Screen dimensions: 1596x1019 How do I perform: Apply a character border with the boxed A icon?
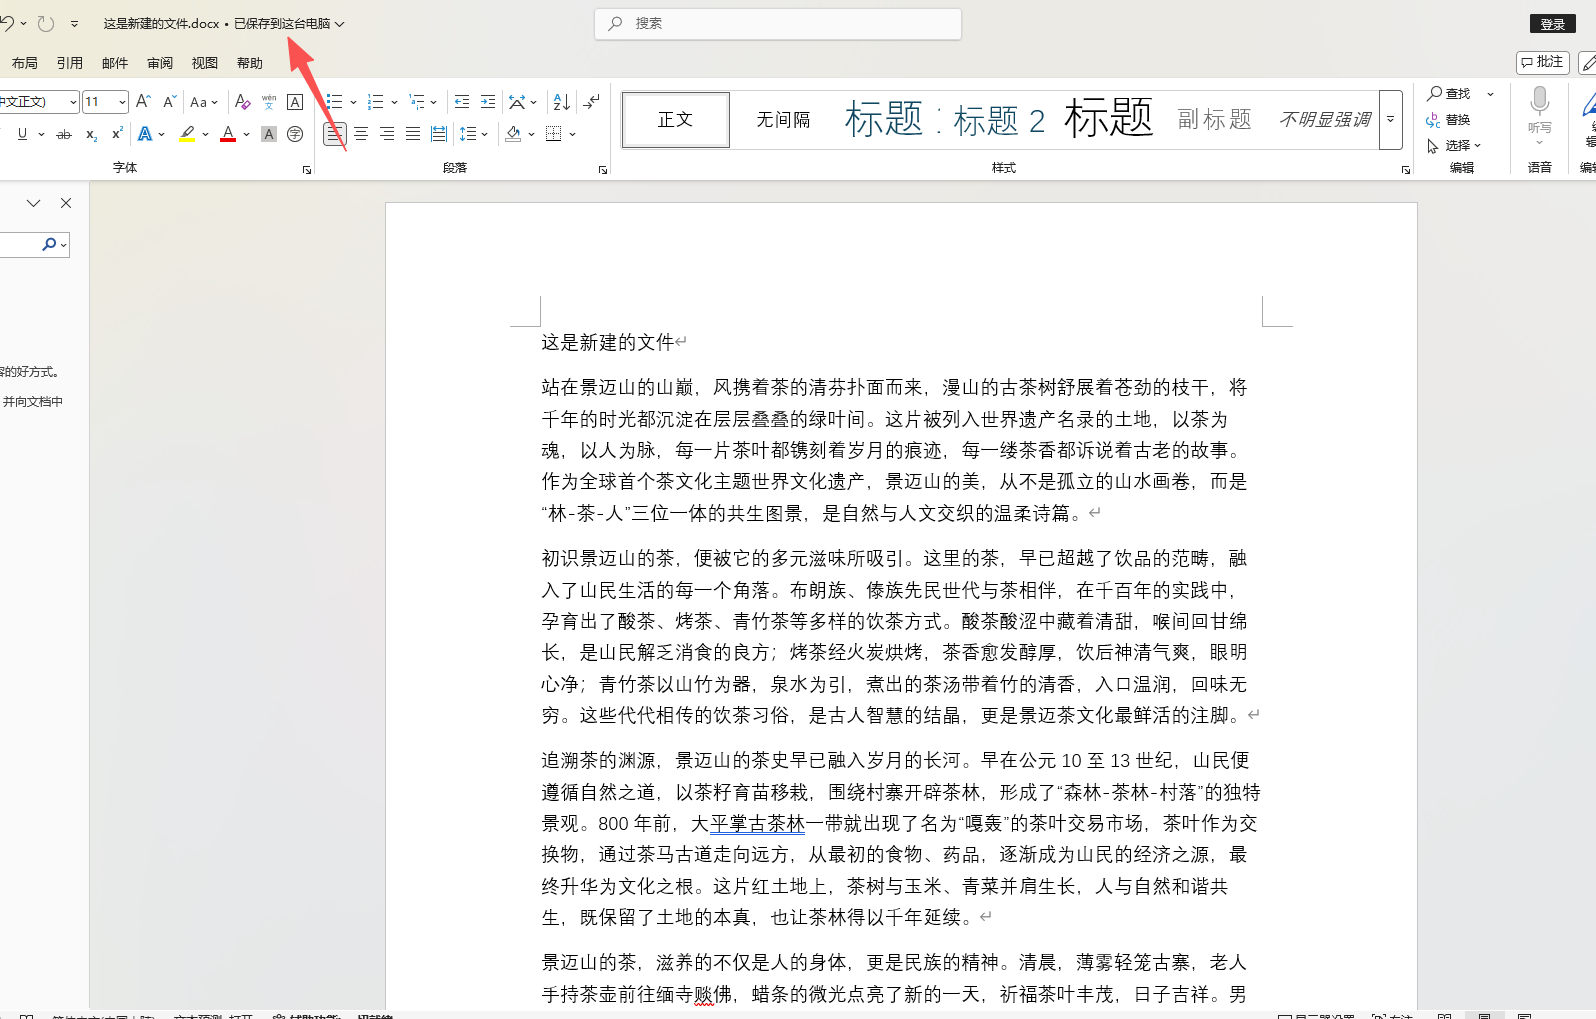295,101
